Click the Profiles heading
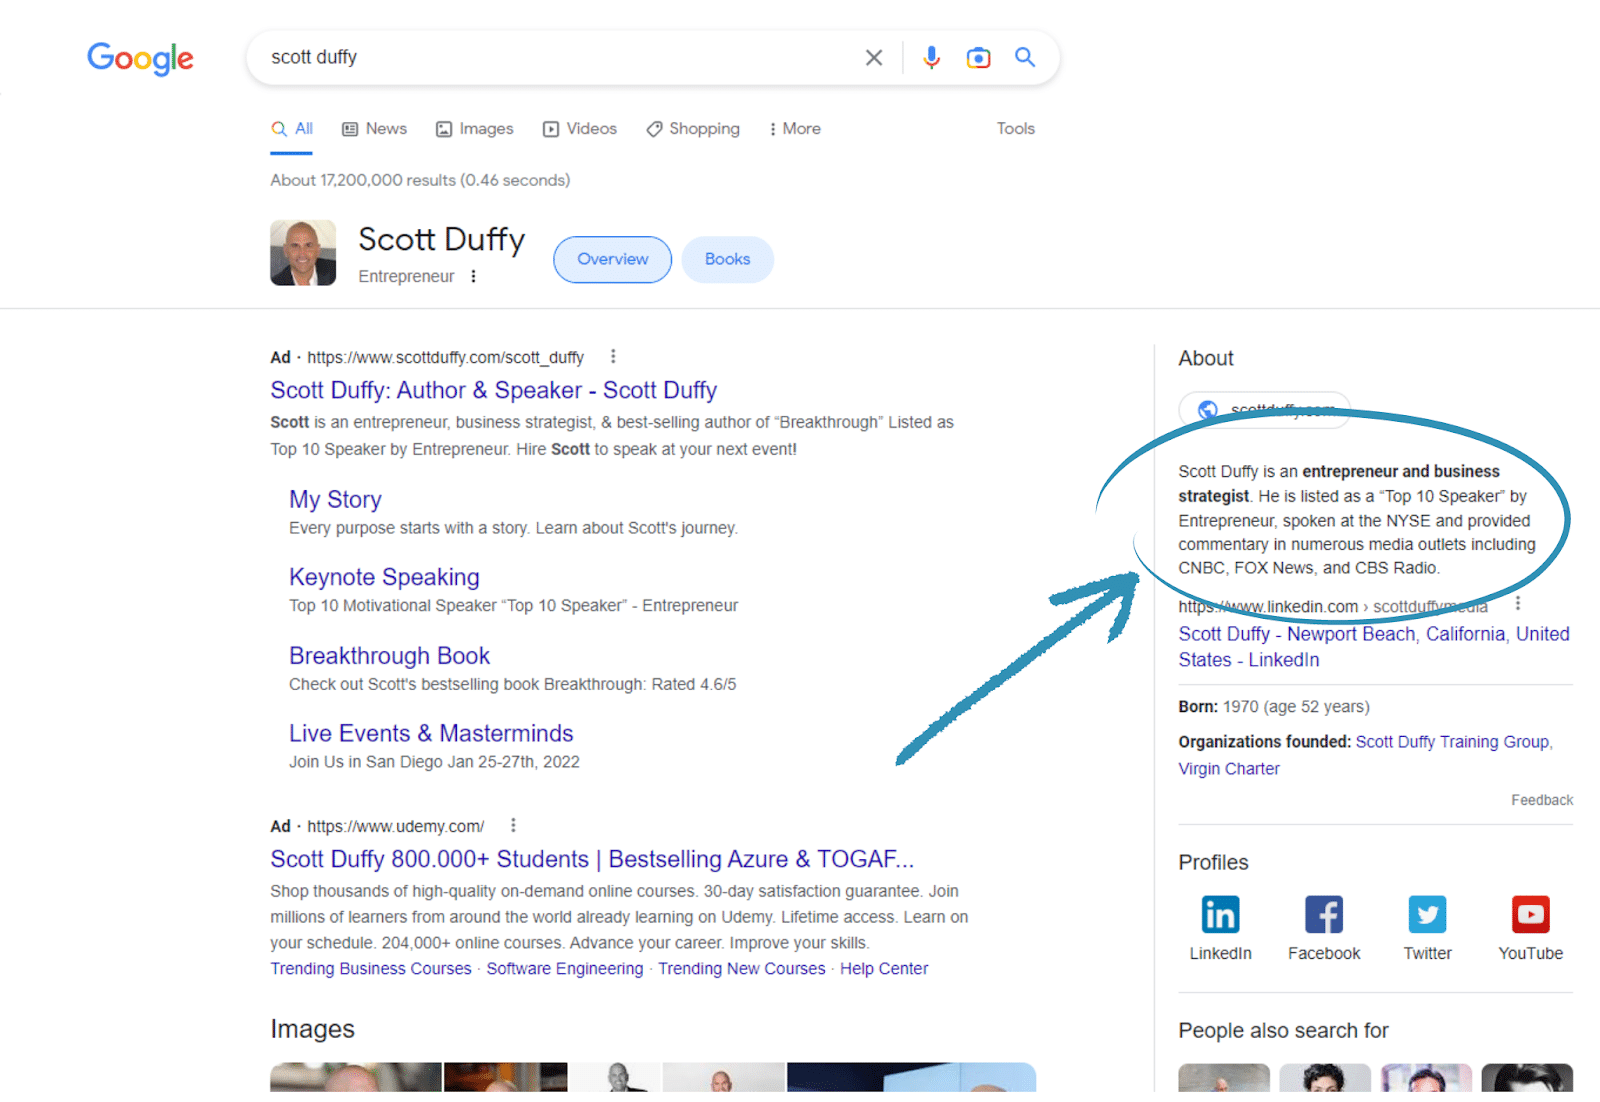 click(x=1213, y=862)
